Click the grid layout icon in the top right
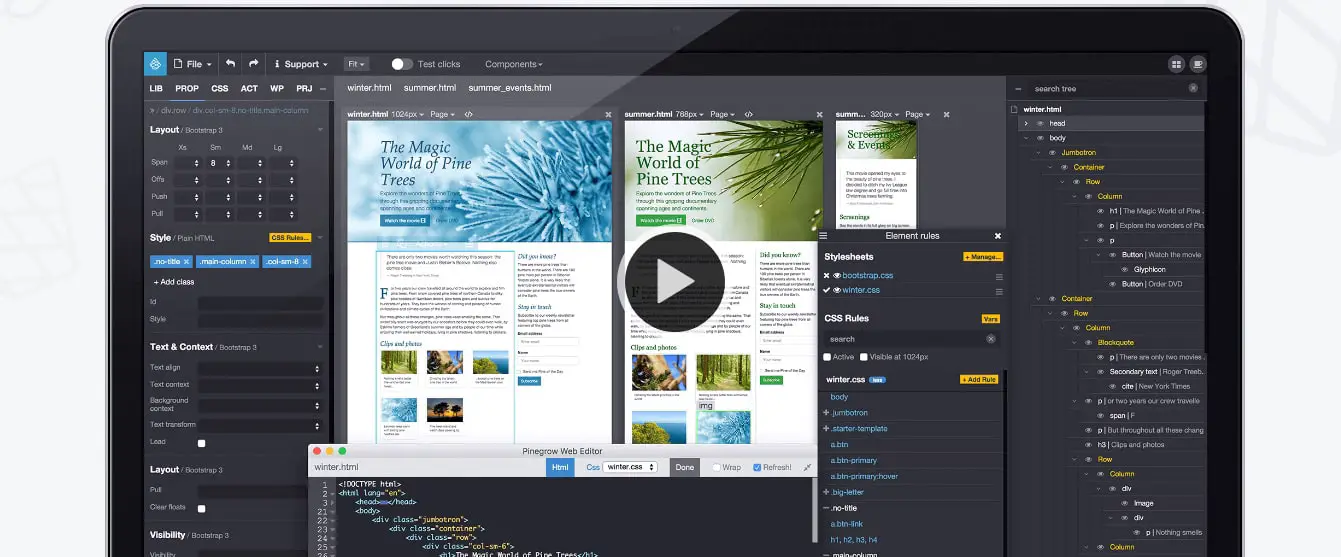The height and width of the screenshot is (557, 1341). (1176, 64)
